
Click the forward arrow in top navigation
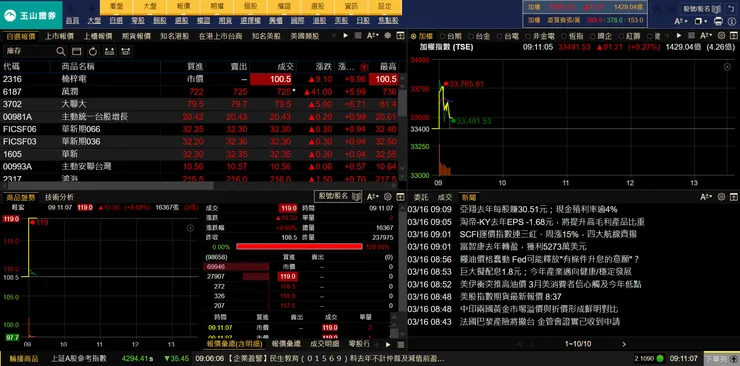pyautogui.click(x=92, y=9)
